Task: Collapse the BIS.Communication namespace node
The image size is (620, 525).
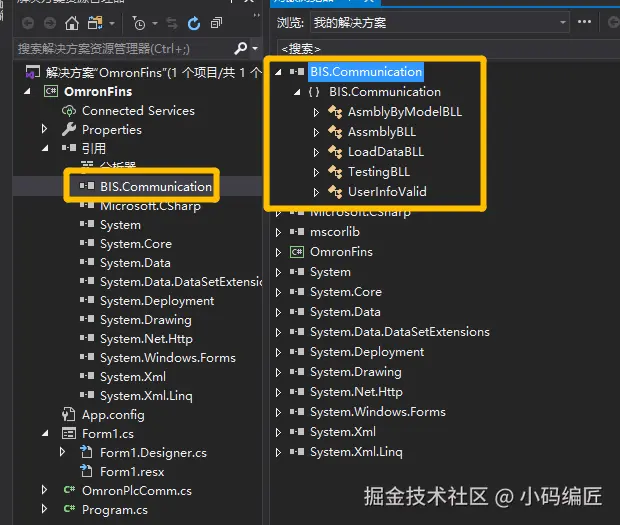Action: (x=297, y=92)
